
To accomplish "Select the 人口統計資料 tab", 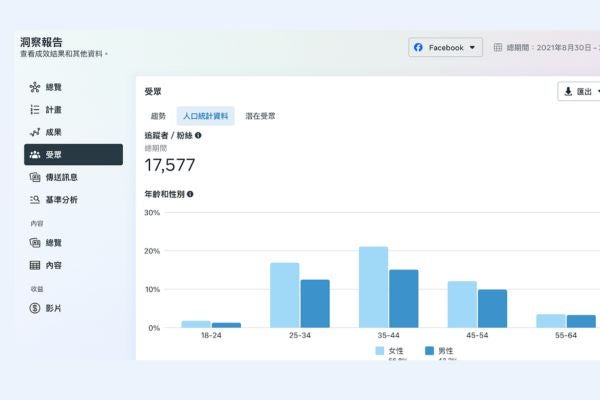I will pyautogui.click(x=205, y=116).
